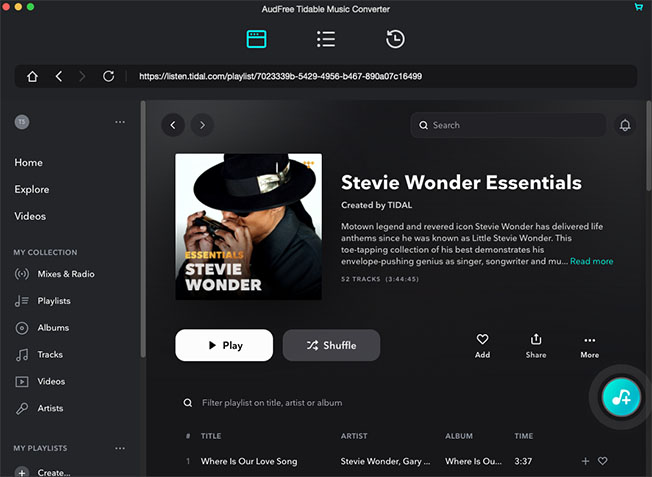Click the Albums disc icon
This screenshot has width=652, height=477.
(x=22, y=328)
